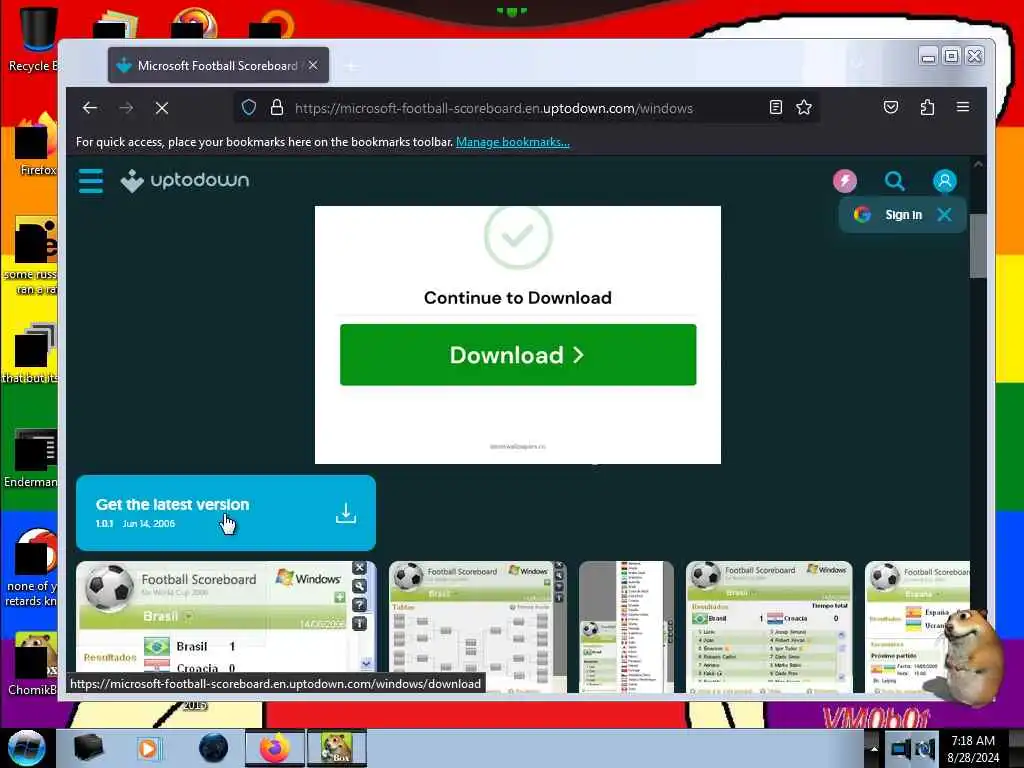Go to Uptodown home logo

(185, 180)
